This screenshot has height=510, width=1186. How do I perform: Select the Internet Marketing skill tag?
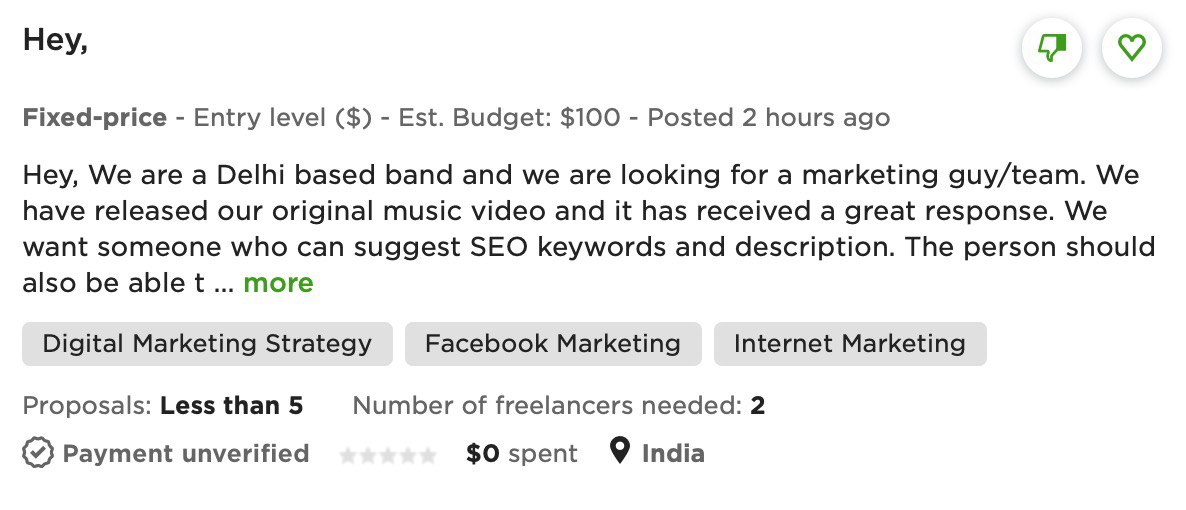click(850, 344)
